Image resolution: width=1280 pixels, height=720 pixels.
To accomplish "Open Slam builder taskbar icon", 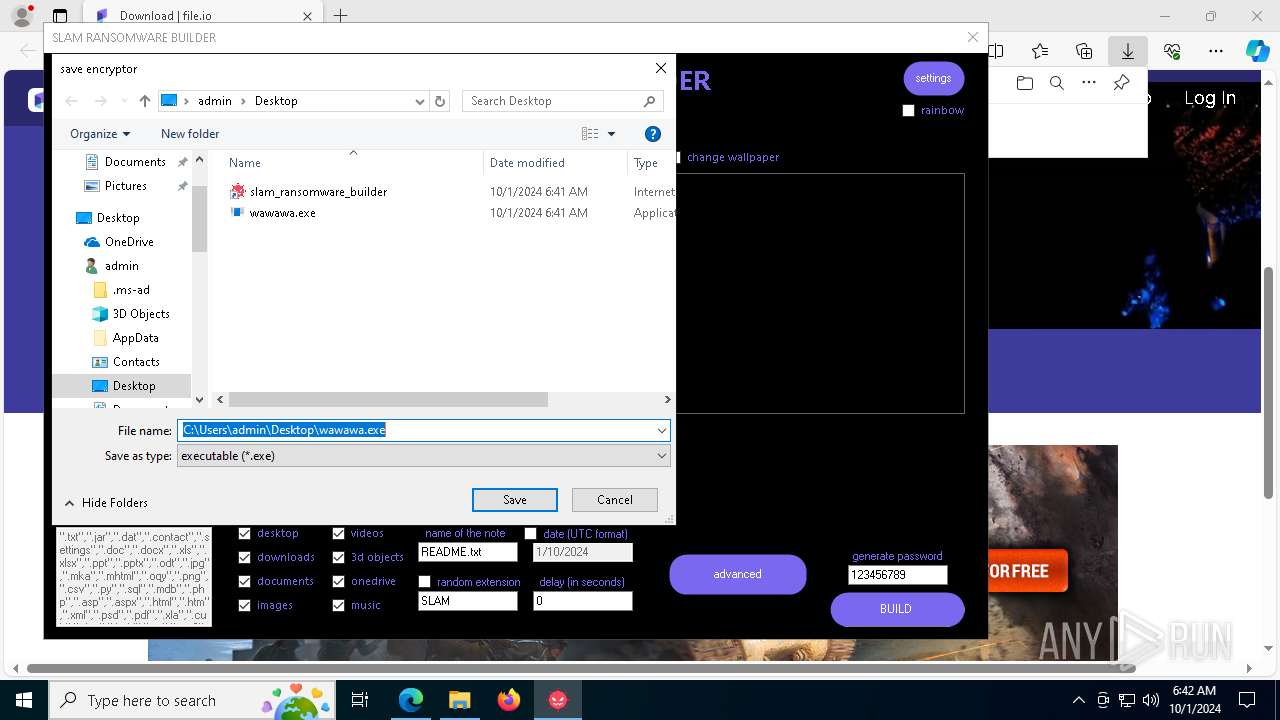I will point(557,700).
